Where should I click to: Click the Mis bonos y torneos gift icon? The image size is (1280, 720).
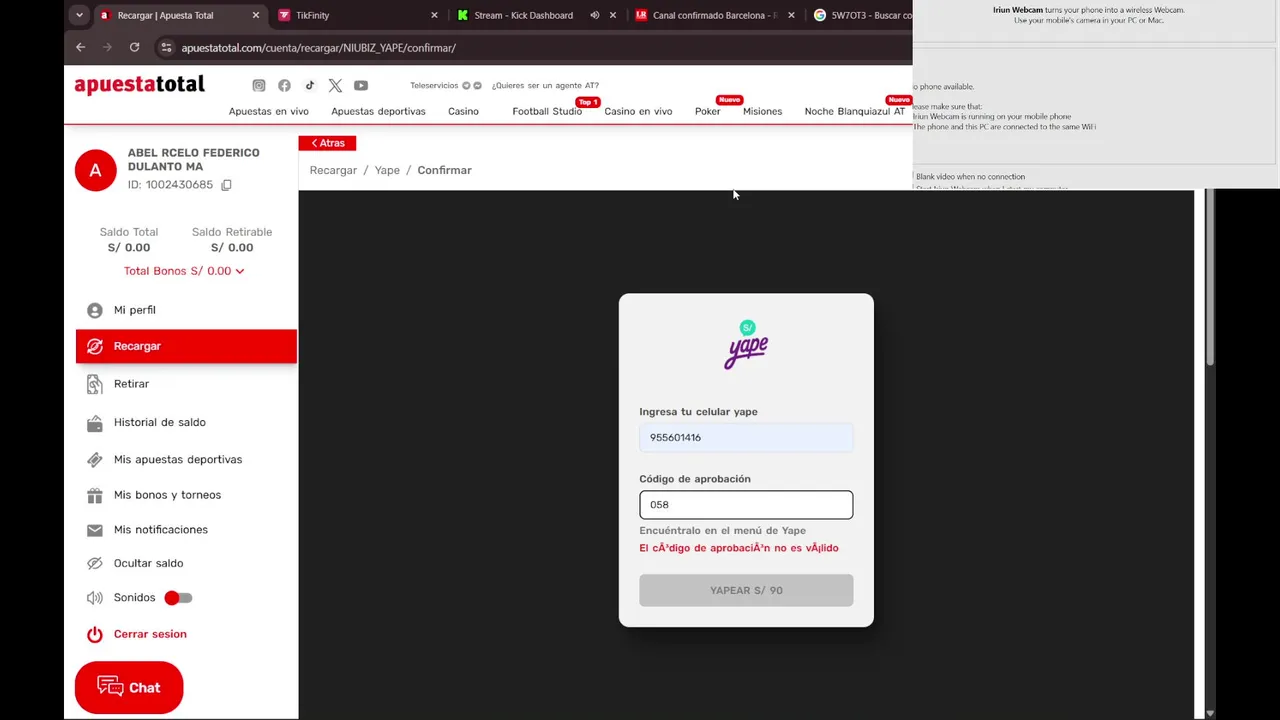pos(95,495)
